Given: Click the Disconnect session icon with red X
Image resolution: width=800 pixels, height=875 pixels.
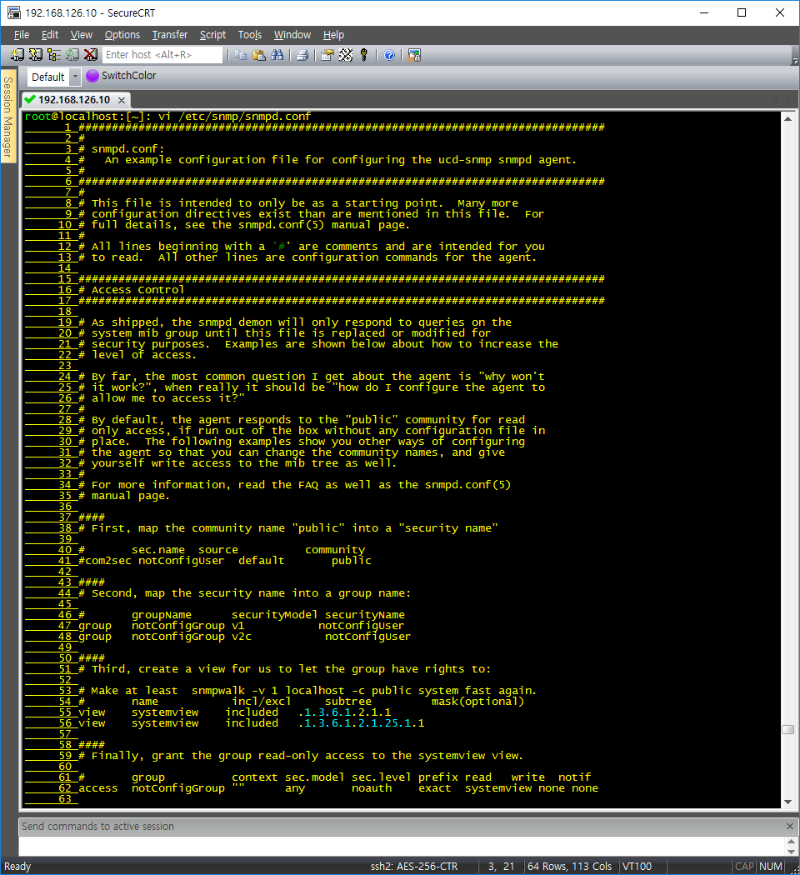Looking at the screenshot, I should (x=90, y=55).
